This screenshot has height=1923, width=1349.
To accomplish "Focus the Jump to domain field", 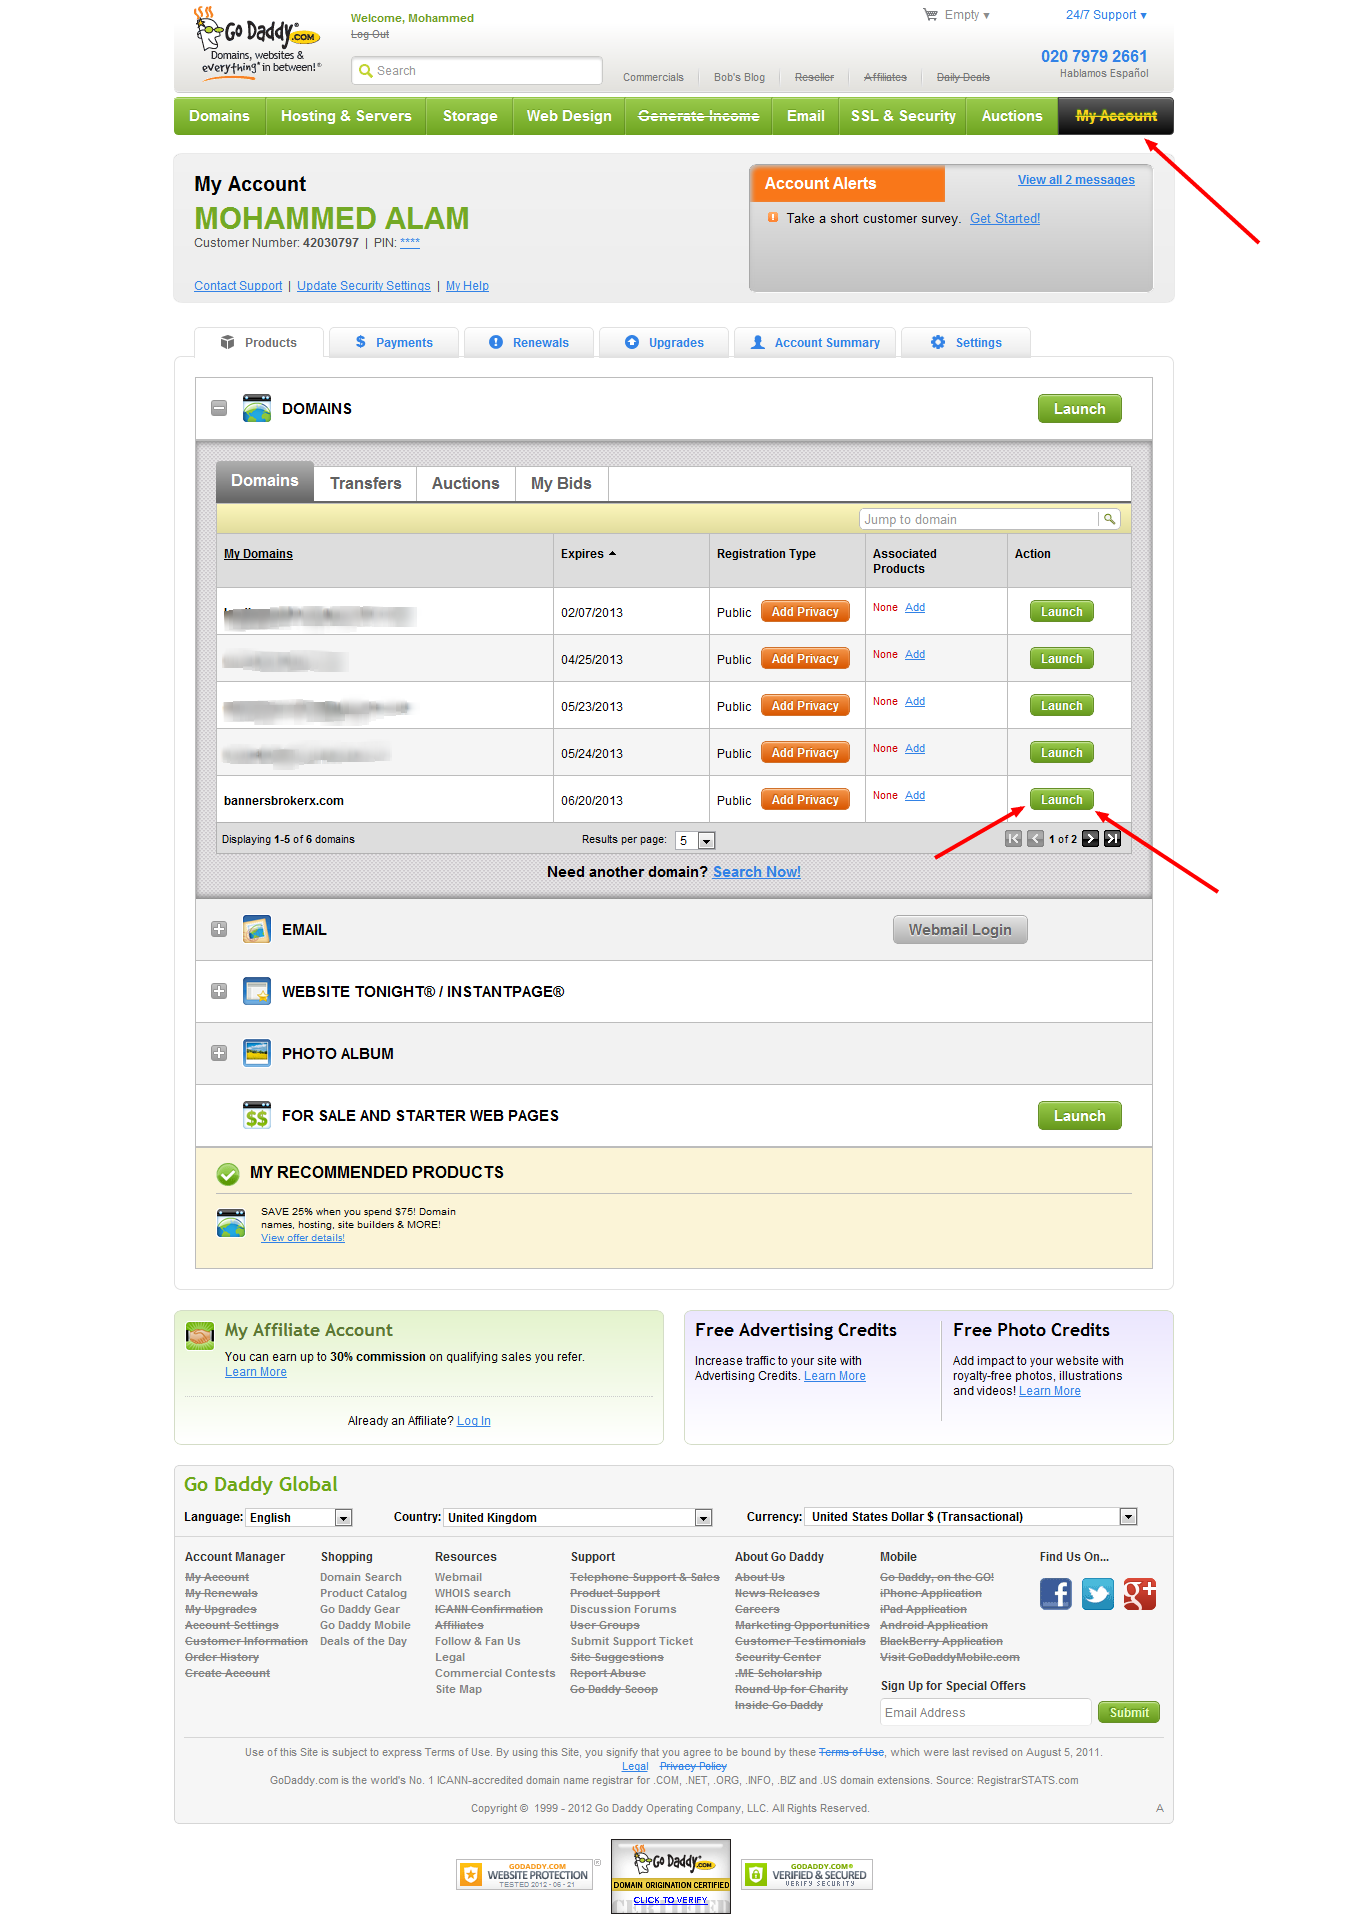I will pos(980,519).
